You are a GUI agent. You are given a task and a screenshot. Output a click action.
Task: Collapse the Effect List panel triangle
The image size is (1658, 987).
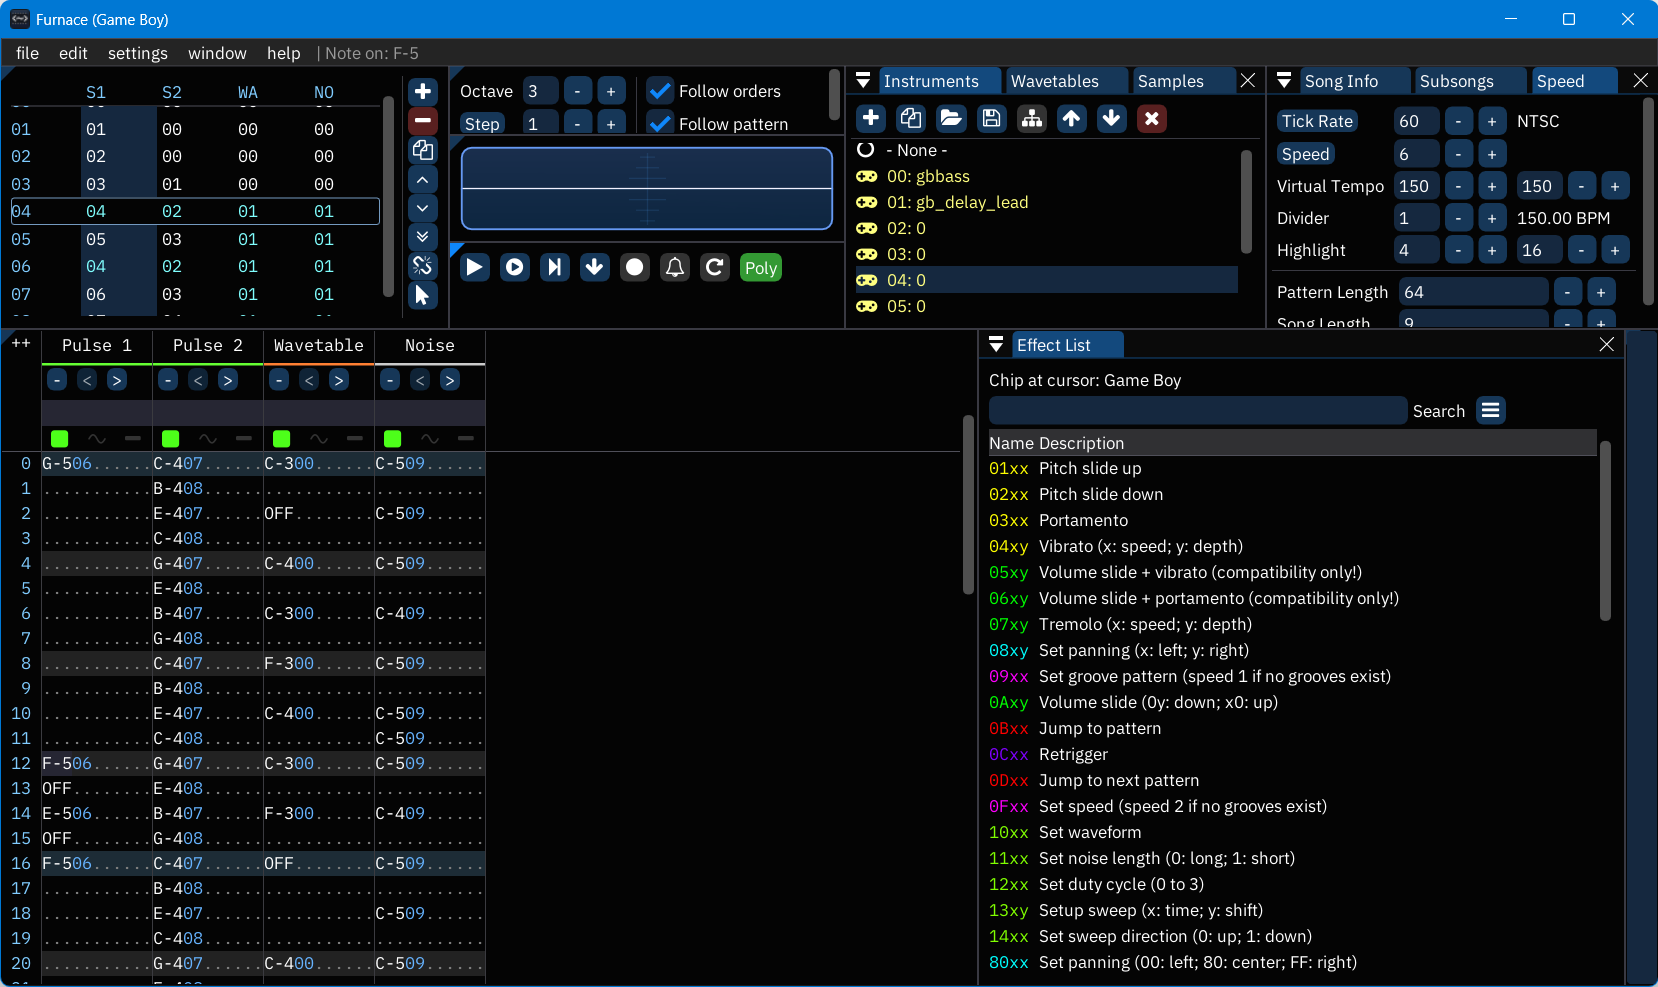click(x=996, y=345)
